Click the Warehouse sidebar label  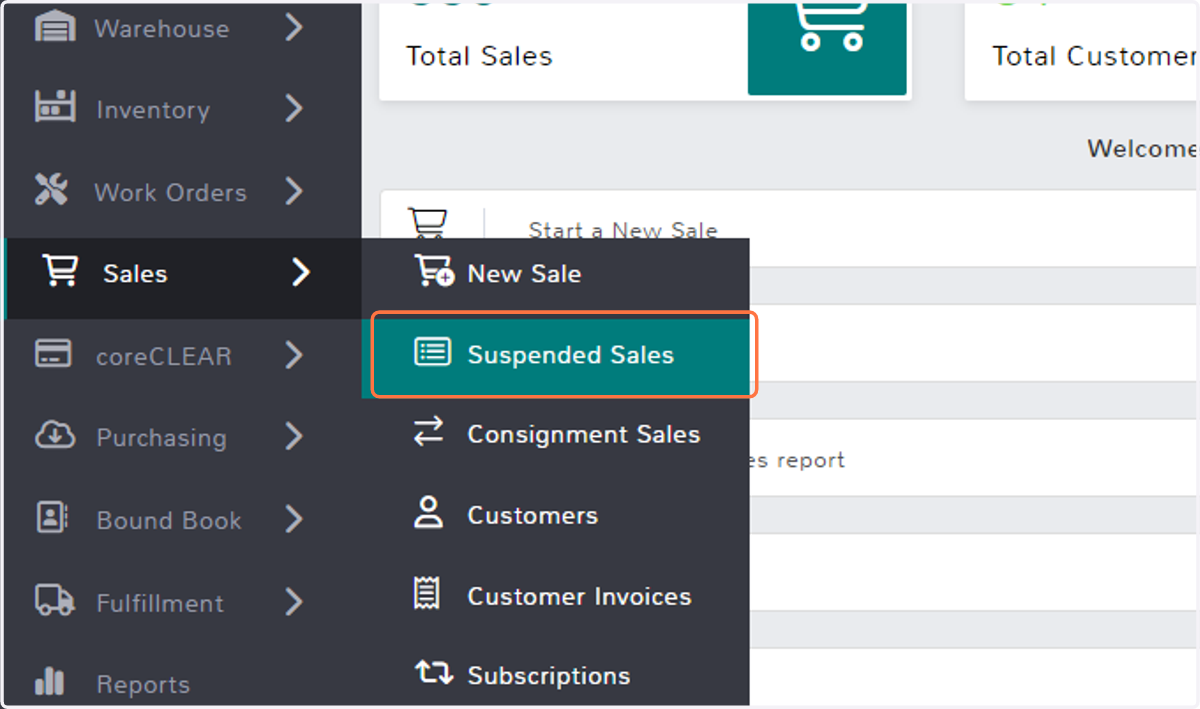(x=161, y=29)
